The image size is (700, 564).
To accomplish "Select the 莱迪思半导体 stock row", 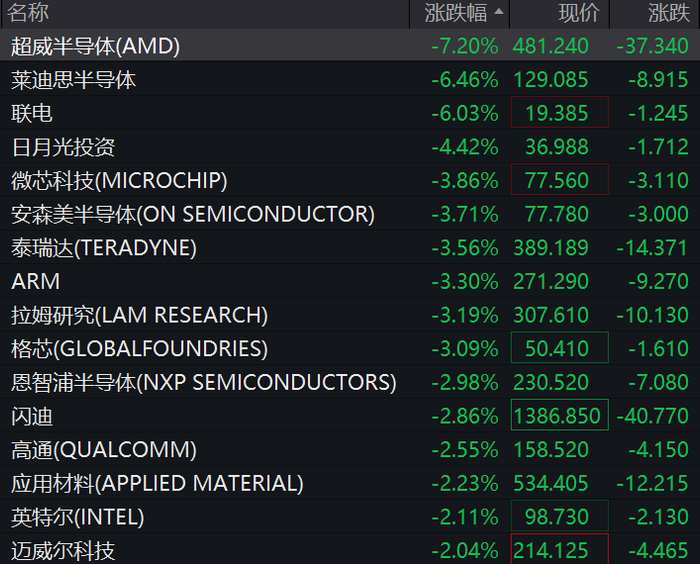I will pos(350,79).
